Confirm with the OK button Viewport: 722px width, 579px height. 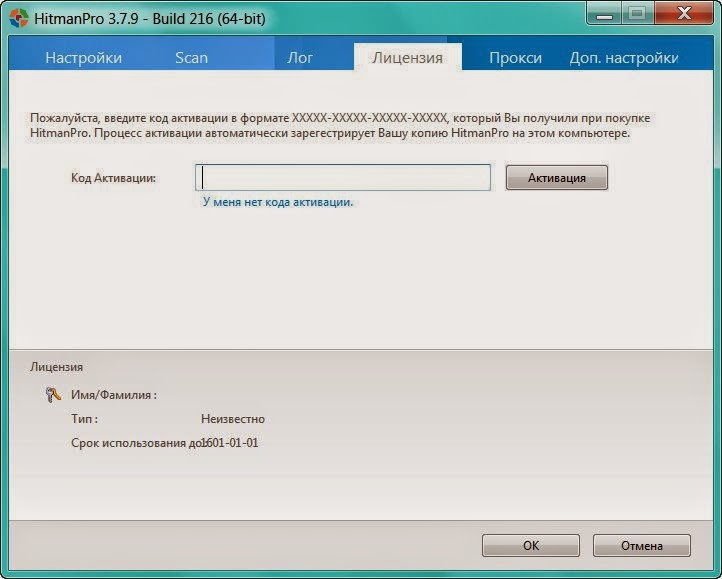click(x=530, y=545)
